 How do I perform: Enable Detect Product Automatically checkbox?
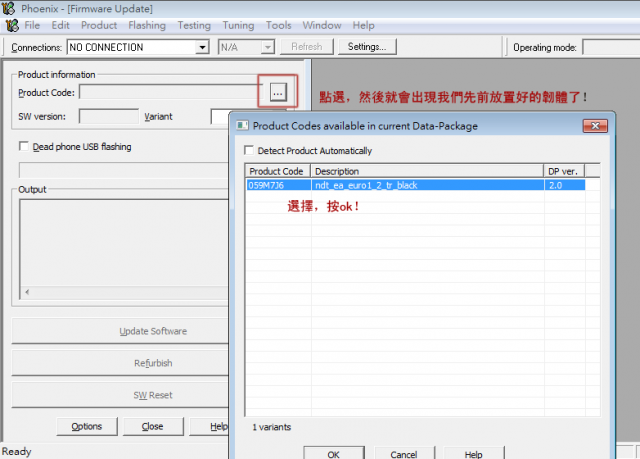click(249, 150)
